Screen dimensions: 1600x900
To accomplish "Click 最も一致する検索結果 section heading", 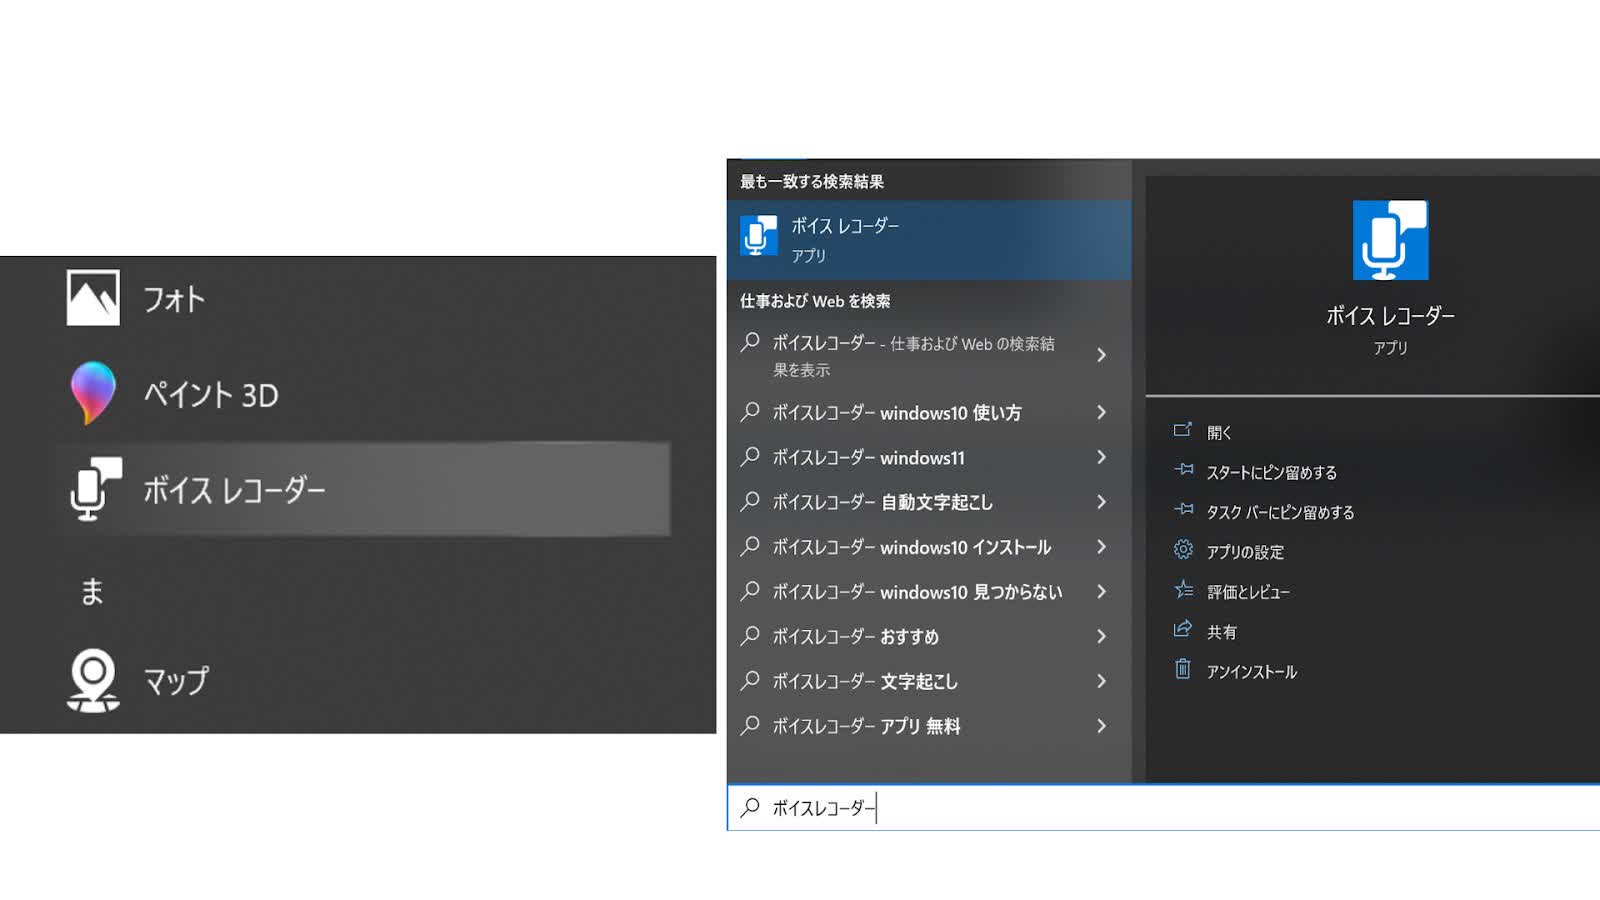I will (x=812, y=182).
